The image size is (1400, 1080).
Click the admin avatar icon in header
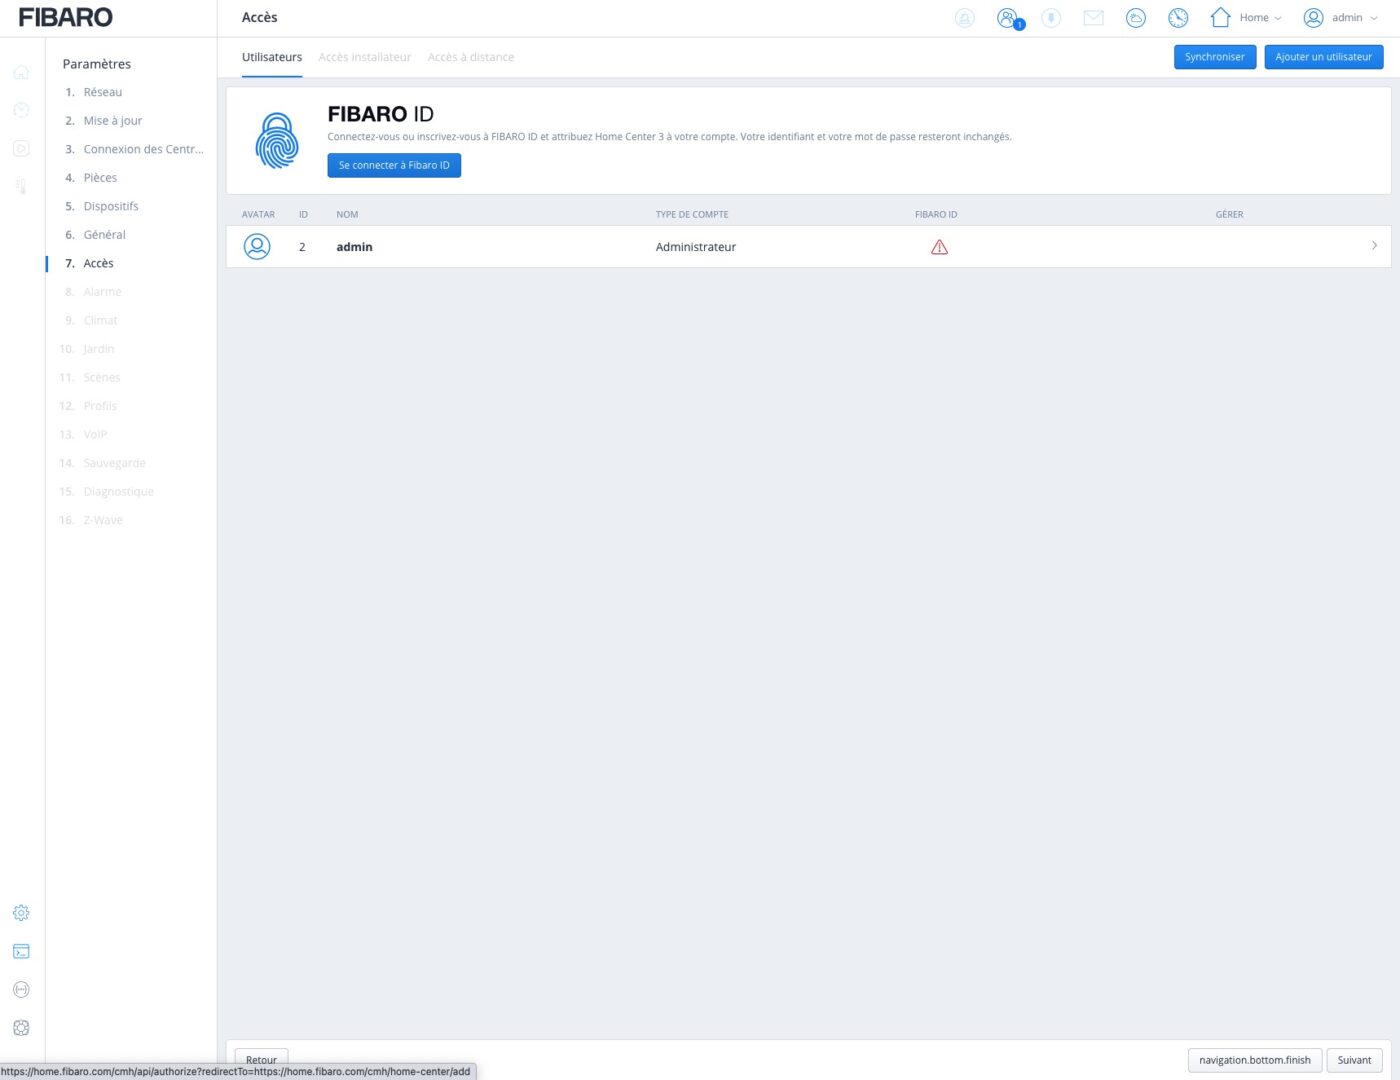(1314, 18)
